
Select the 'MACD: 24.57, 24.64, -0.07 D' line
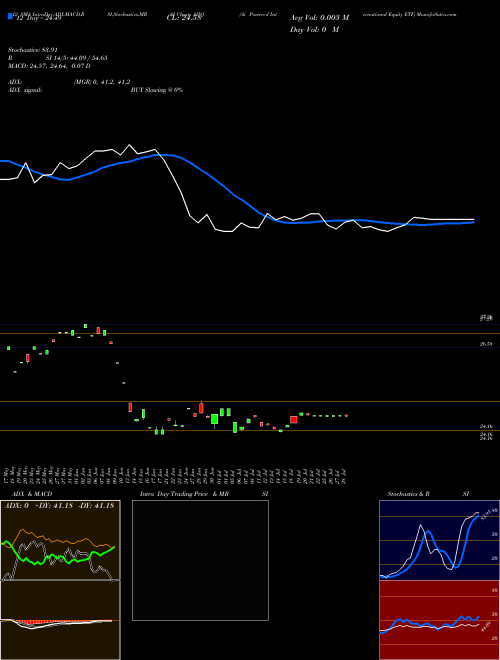(x=49, y=66)
